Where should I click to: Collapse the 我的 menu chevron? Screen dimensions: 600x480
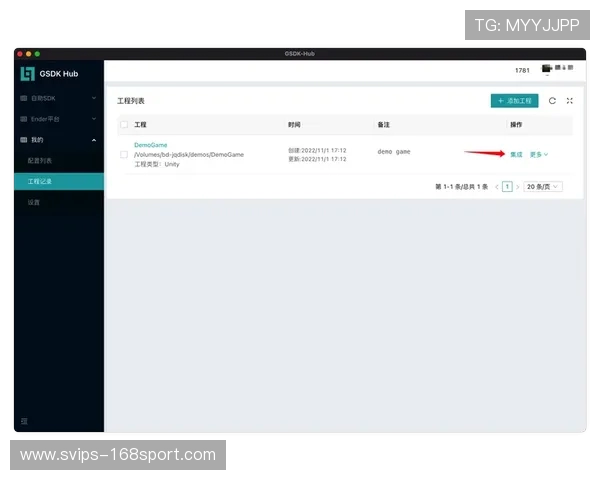[x=94, y=140]
